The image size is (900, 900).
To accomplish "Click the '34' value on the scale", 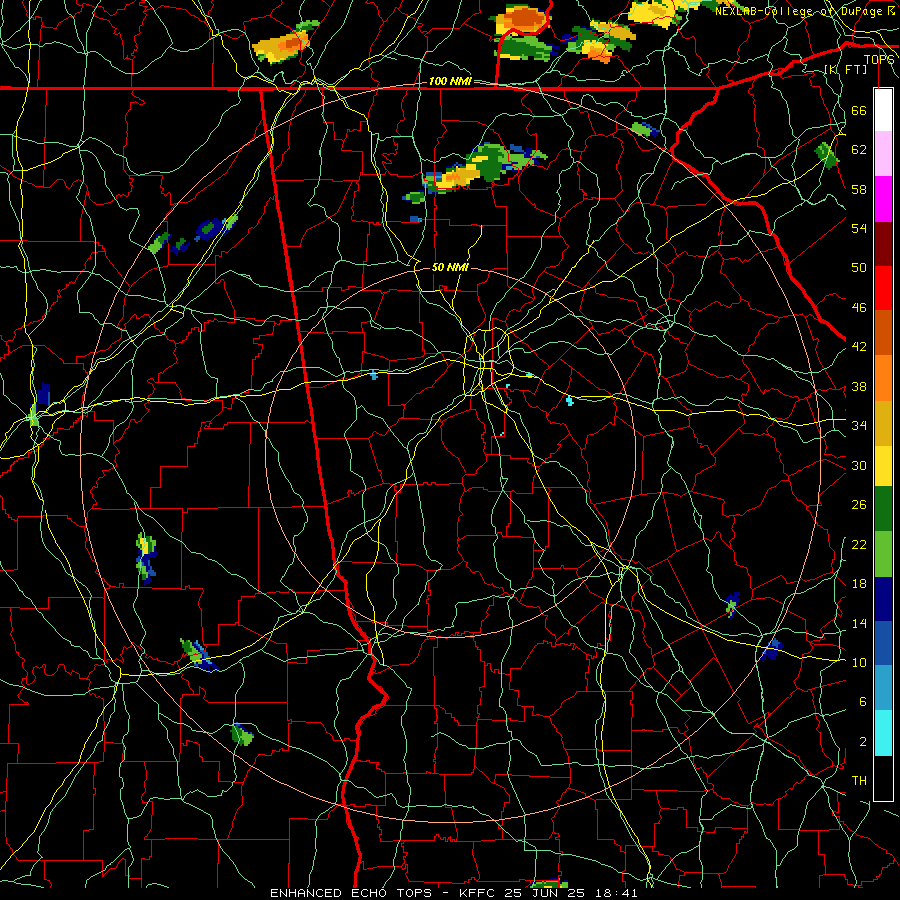I will (x=859, y=425).
